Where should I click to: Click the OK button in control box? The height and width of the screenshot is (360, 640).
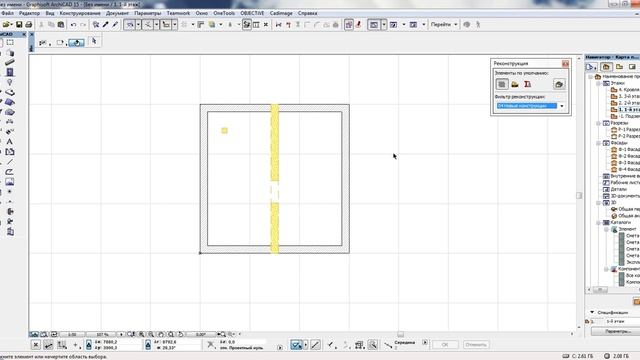pos(445,344)
